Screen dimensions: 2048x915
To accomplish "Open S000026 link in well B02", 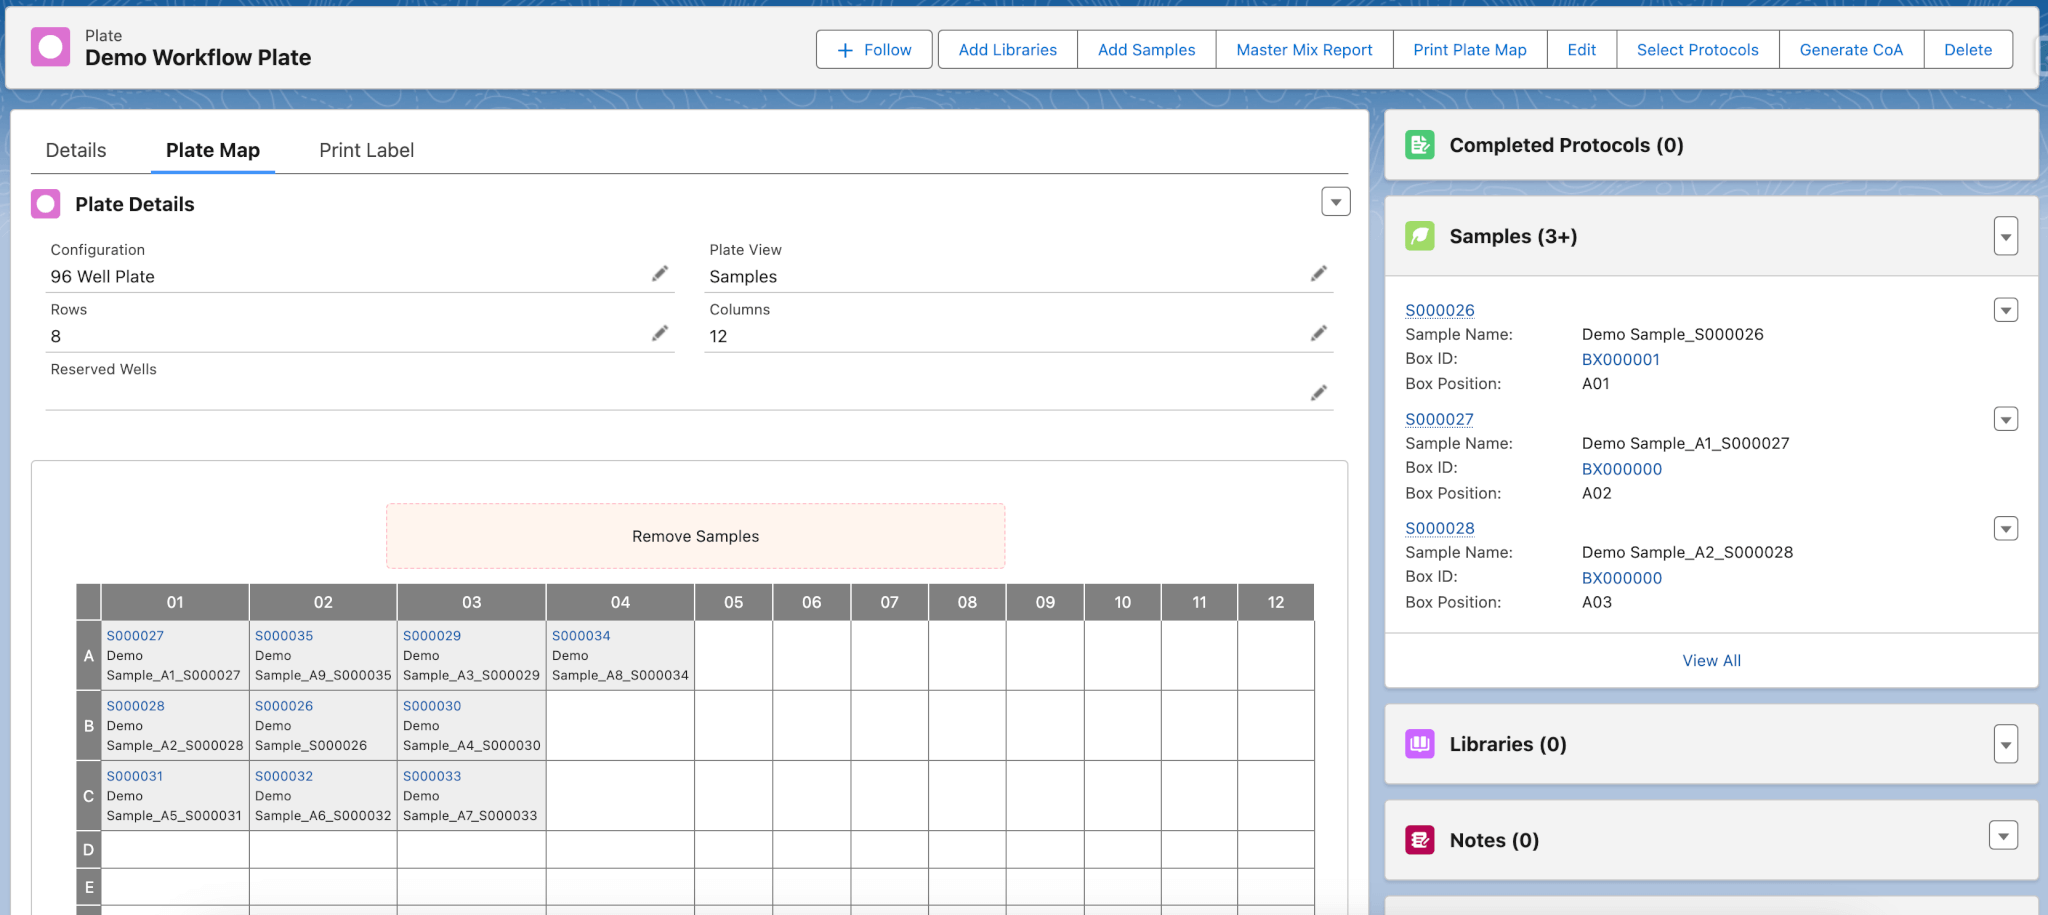I will coord(284,706).
